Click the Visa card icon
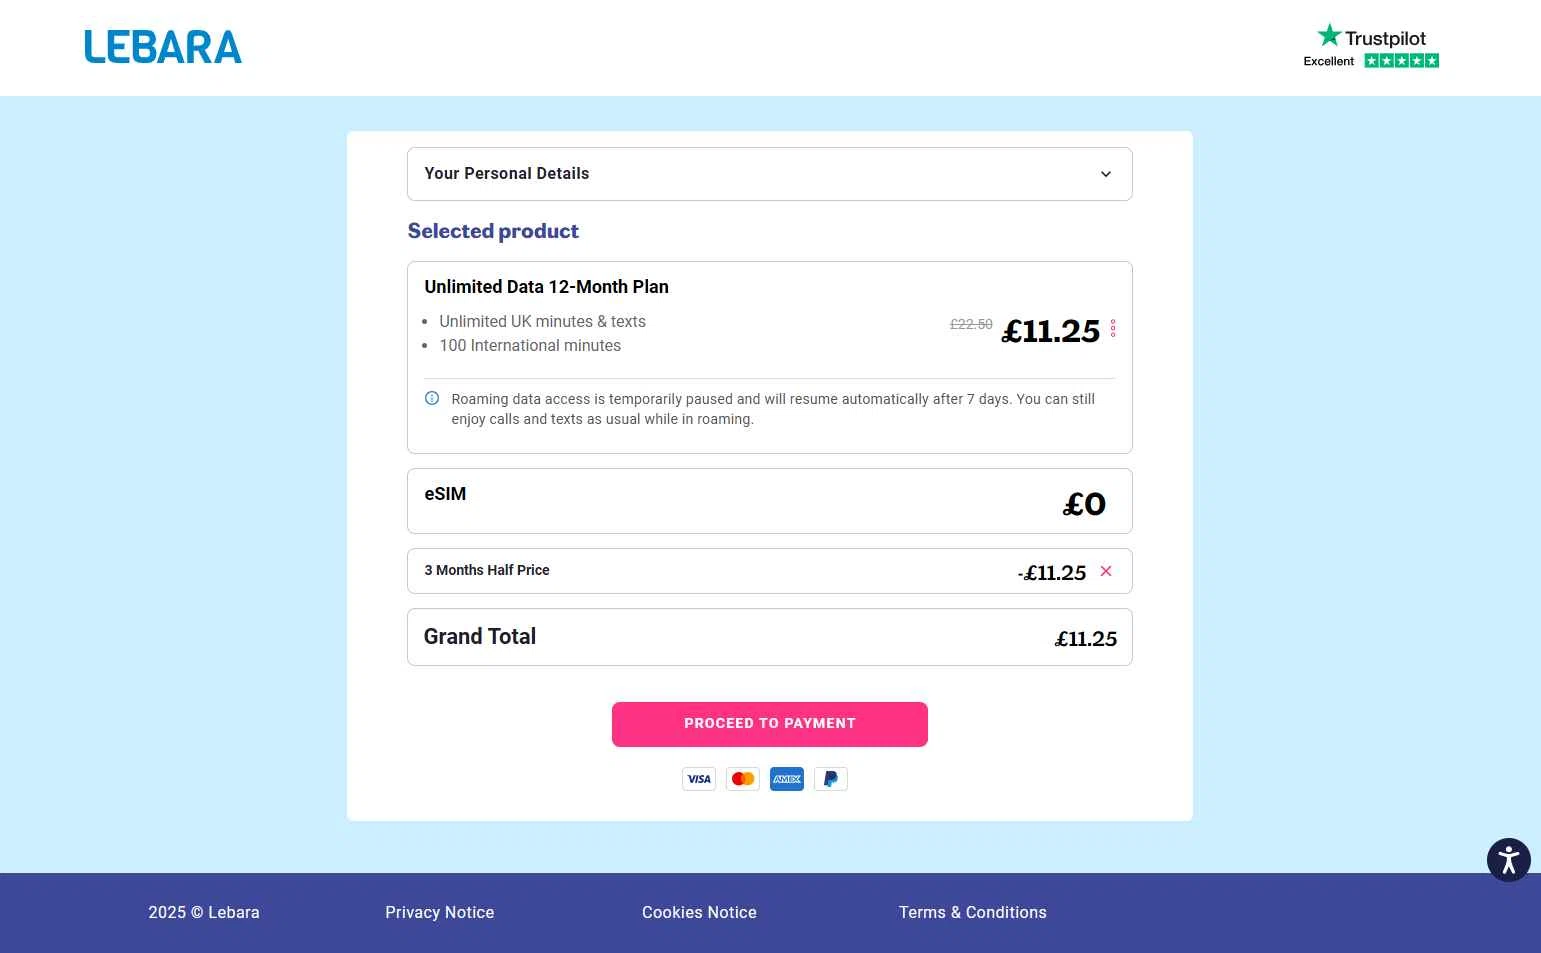 pos(699,779)
